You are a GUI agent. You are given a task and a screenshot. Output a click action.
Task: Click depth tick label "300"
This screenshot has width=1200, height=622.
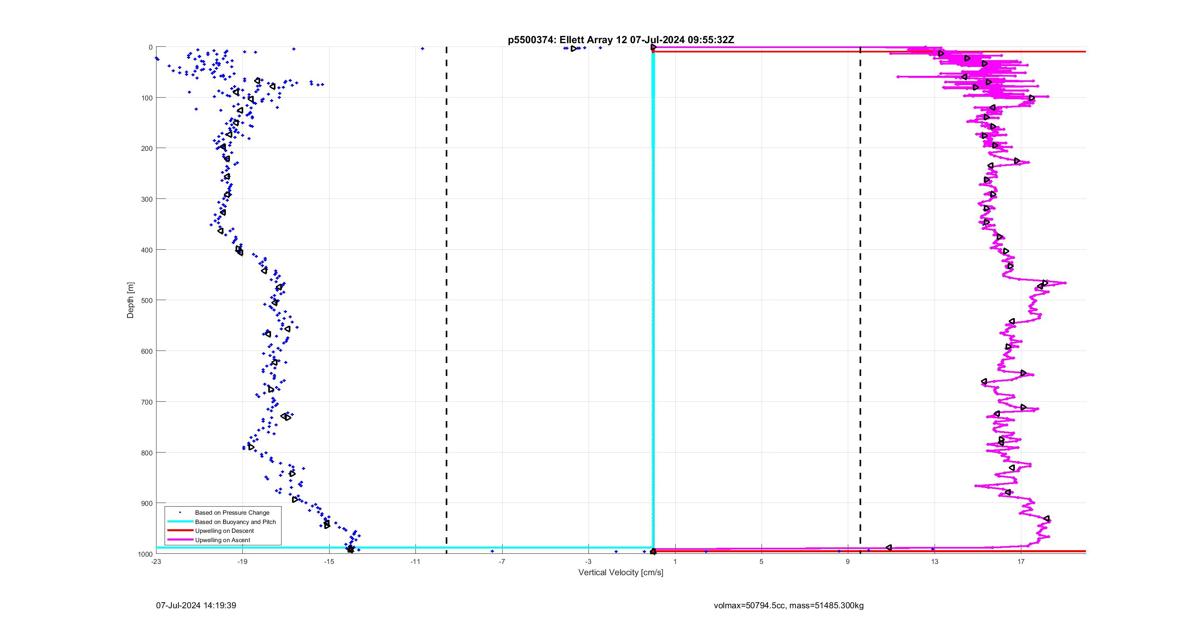coord(146,199)
